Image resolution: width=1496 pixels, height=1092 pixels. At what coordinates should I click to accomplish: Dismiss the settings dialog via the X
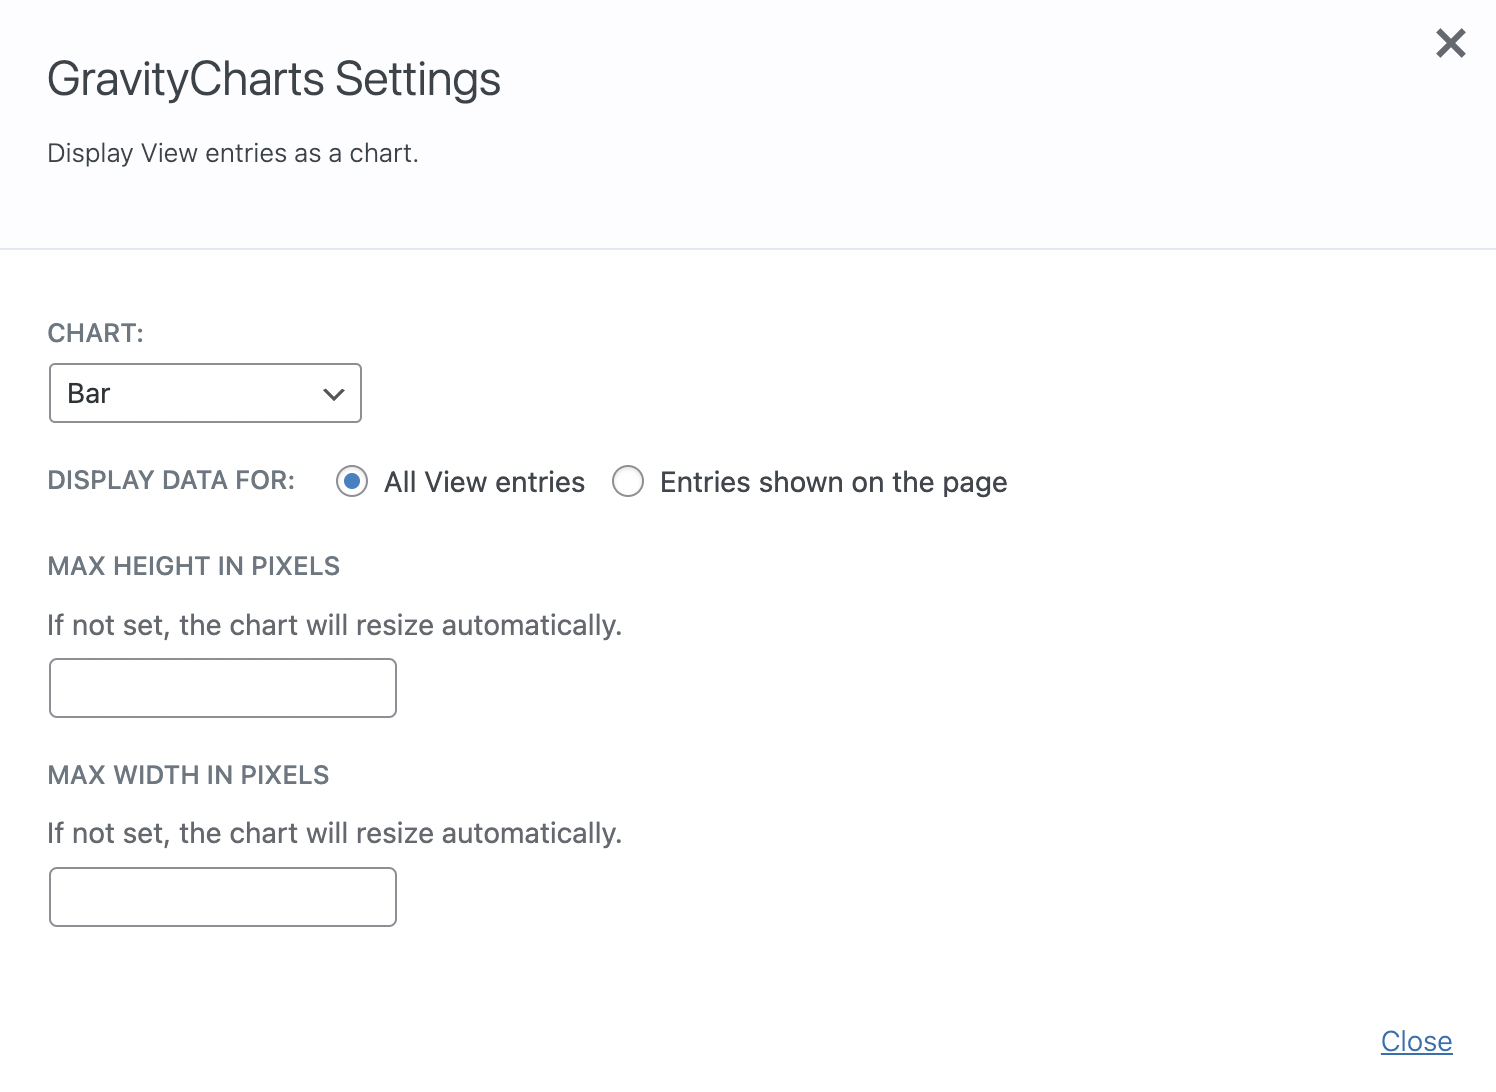click(1449, 43)
